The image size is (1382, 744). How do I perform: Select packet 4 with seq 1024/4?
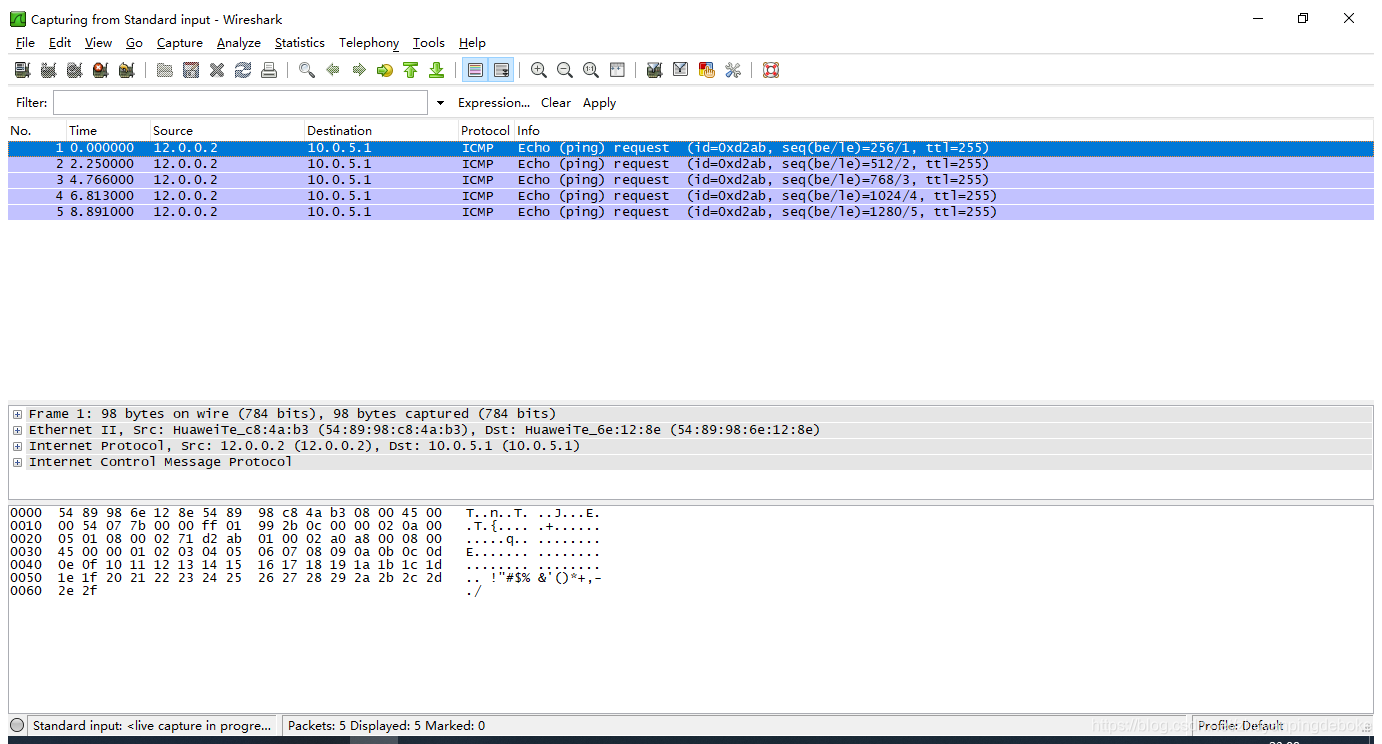pyautogui.click(x=691, y=196)
